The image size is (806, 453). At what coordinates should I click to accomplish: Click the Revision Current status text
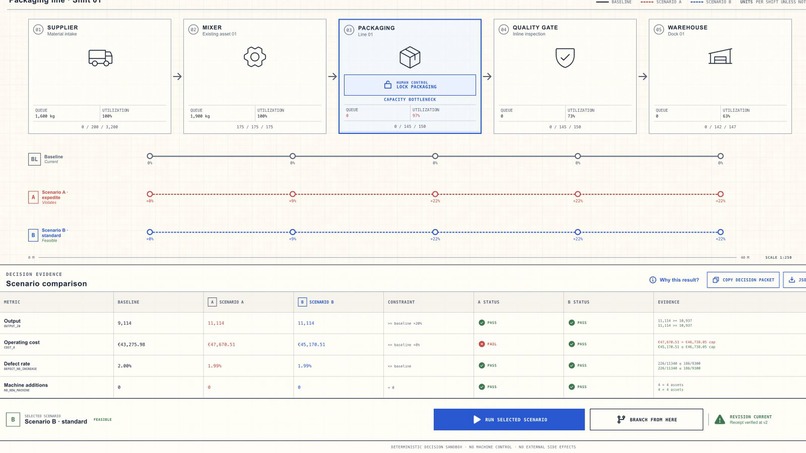(x=750, y=417)
